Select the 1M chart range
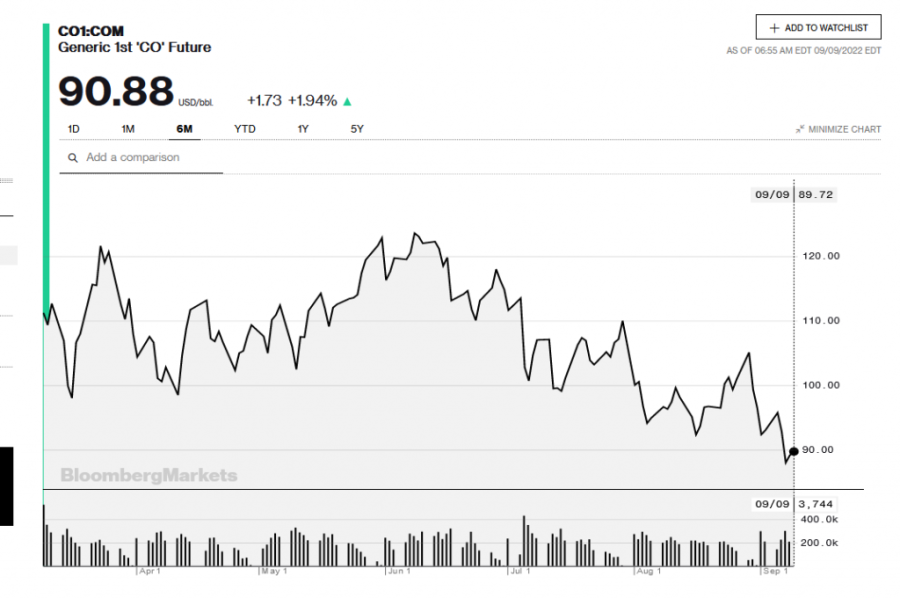This screenshot has height=598, width=900. (128, 129)
